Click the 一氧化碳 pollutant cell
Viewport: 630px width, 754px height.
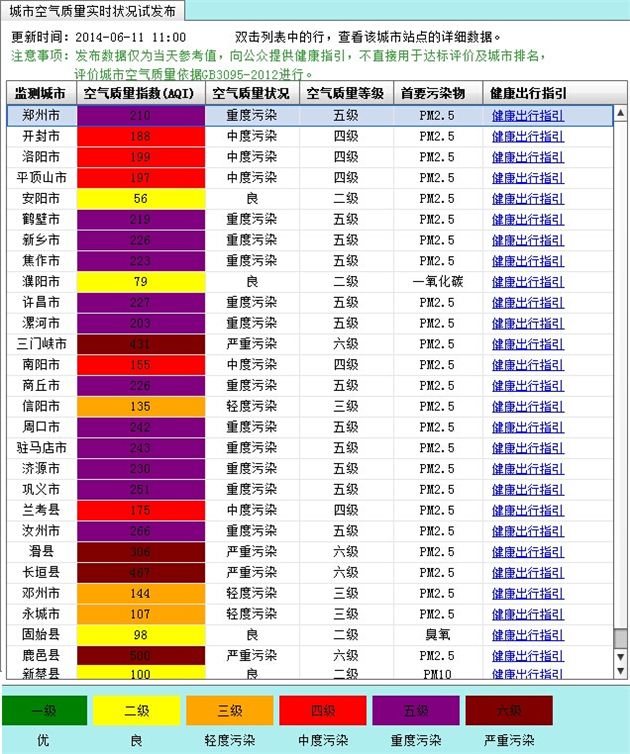click(x=438, y=282)
